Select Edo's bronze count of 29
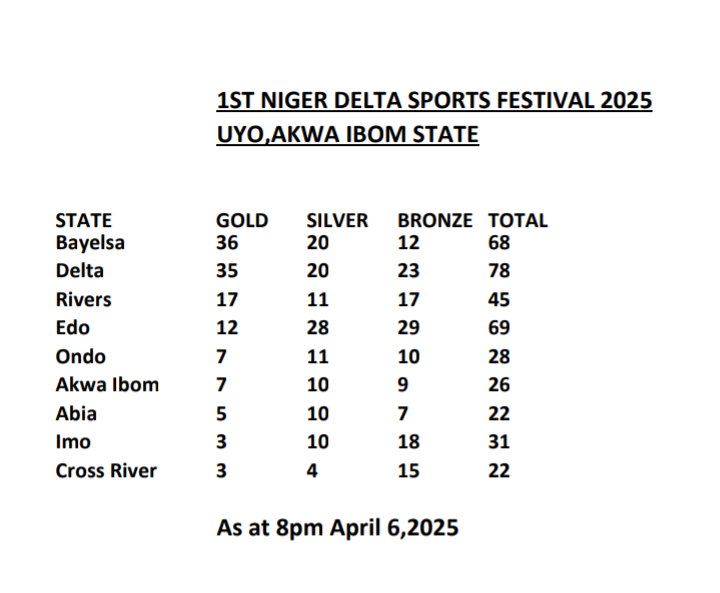This screenshot has width=720, height=593. pos(409,328)
